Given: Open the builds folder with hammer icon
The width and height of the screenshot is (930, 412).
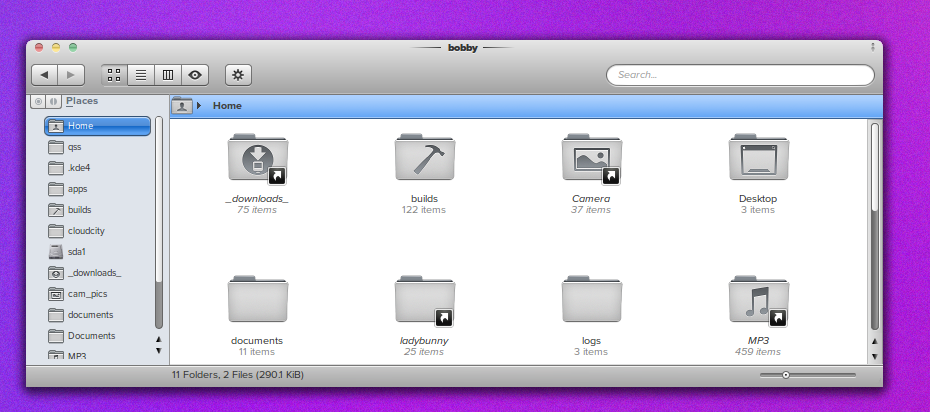Looking at the screenshot, I should click(425, 158).
